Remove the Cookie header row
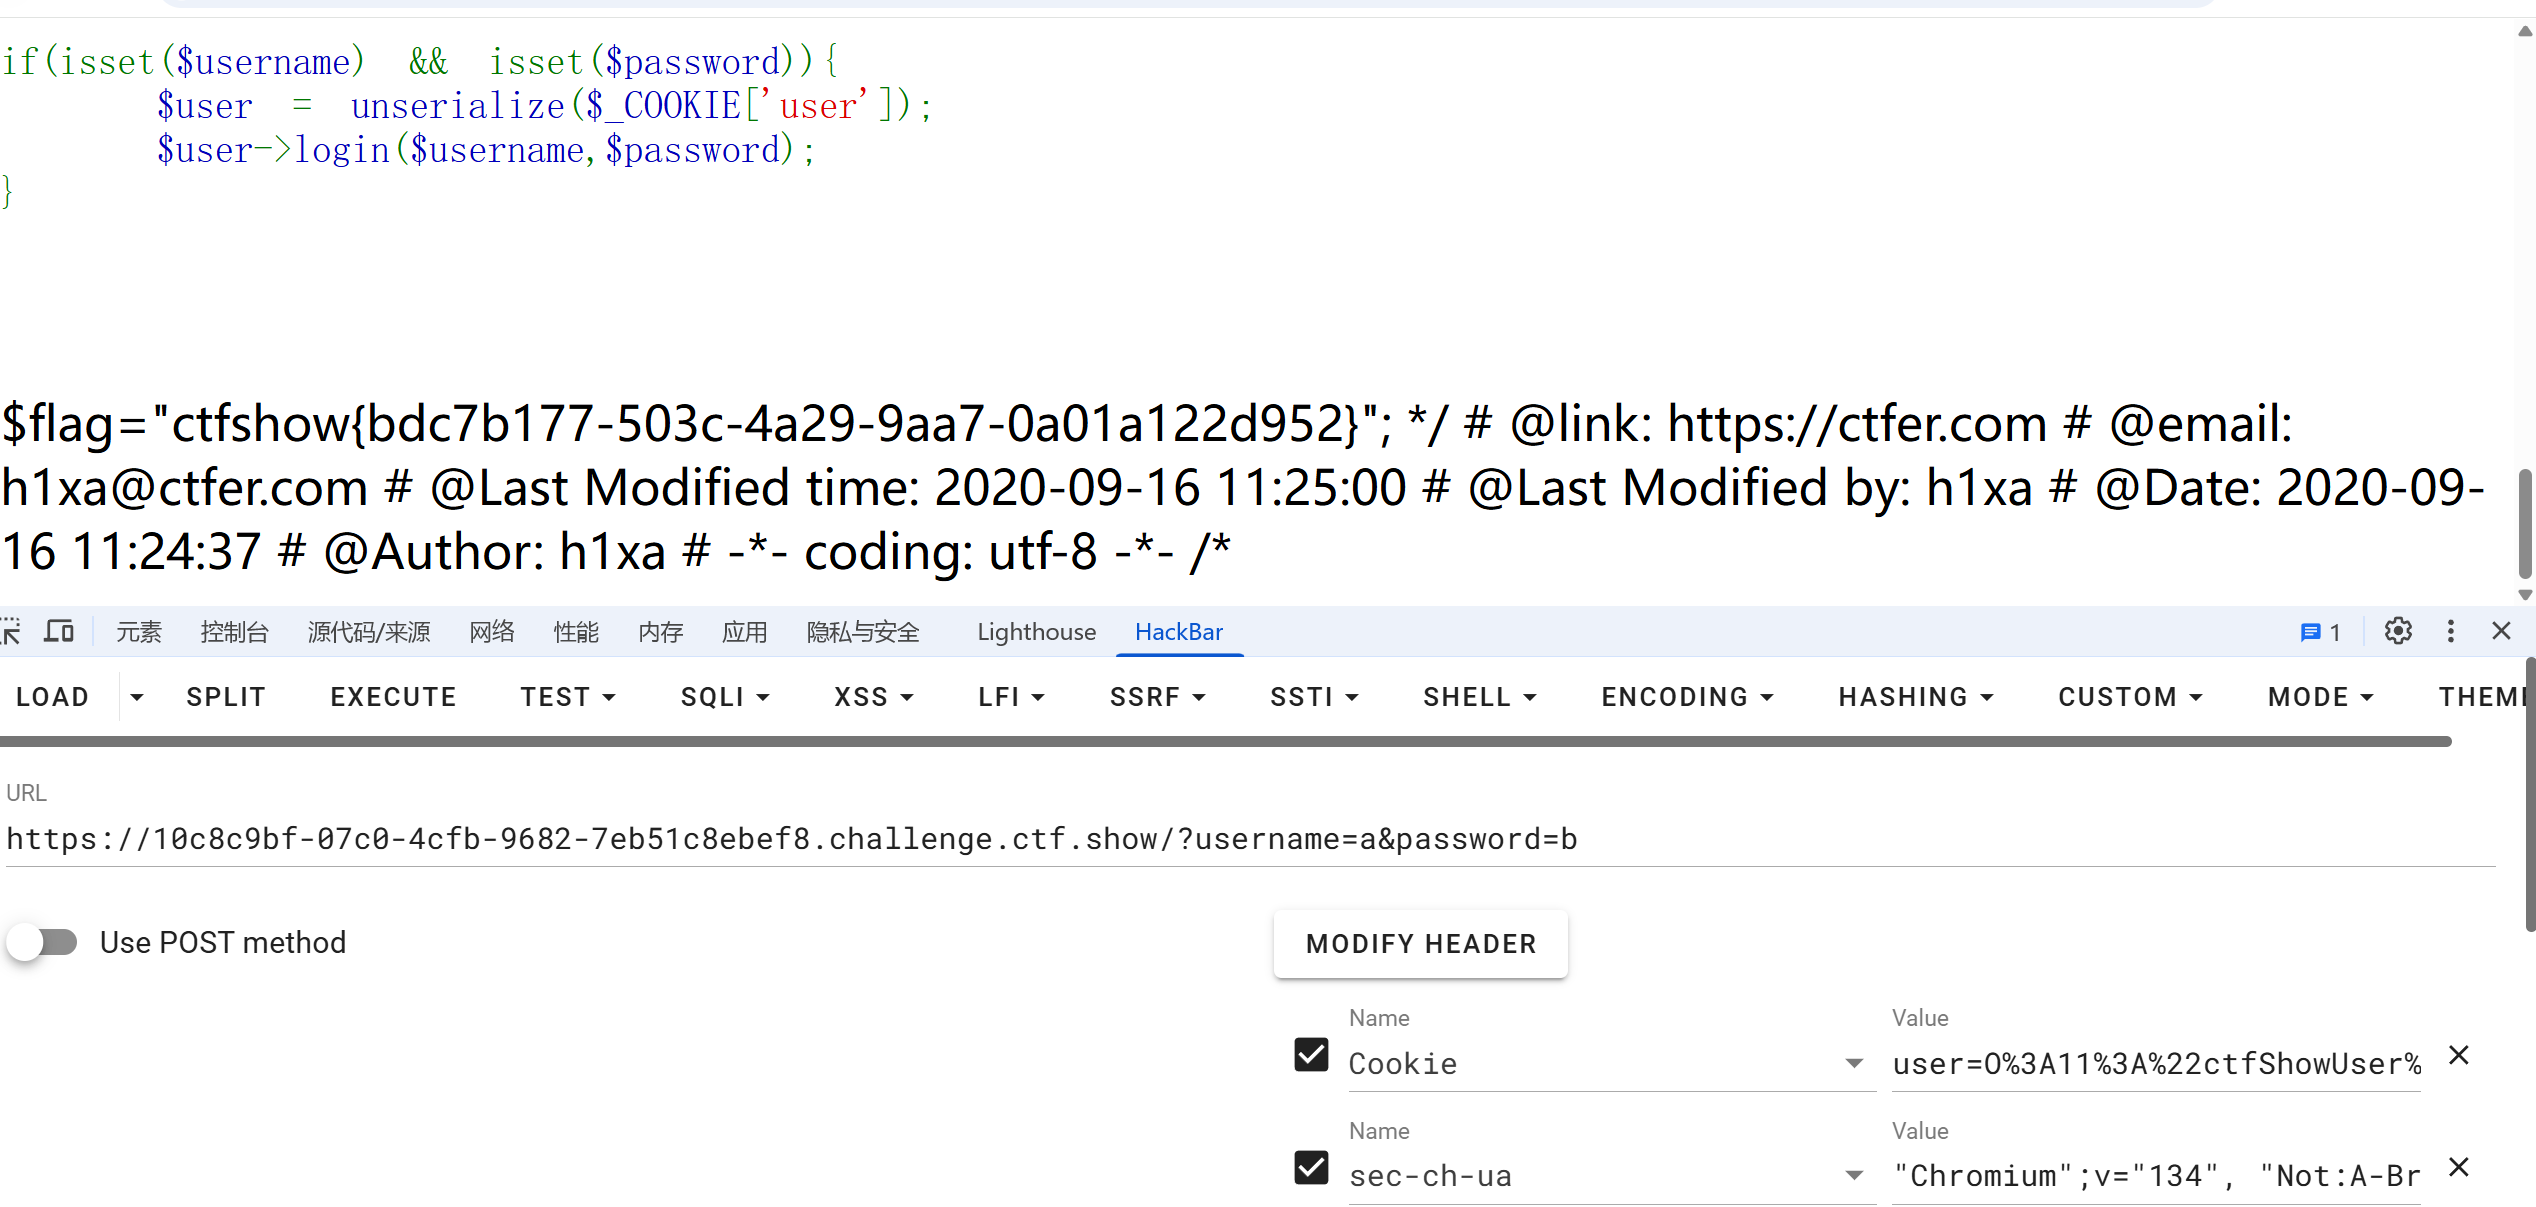 click(x=2459, y=1055)
